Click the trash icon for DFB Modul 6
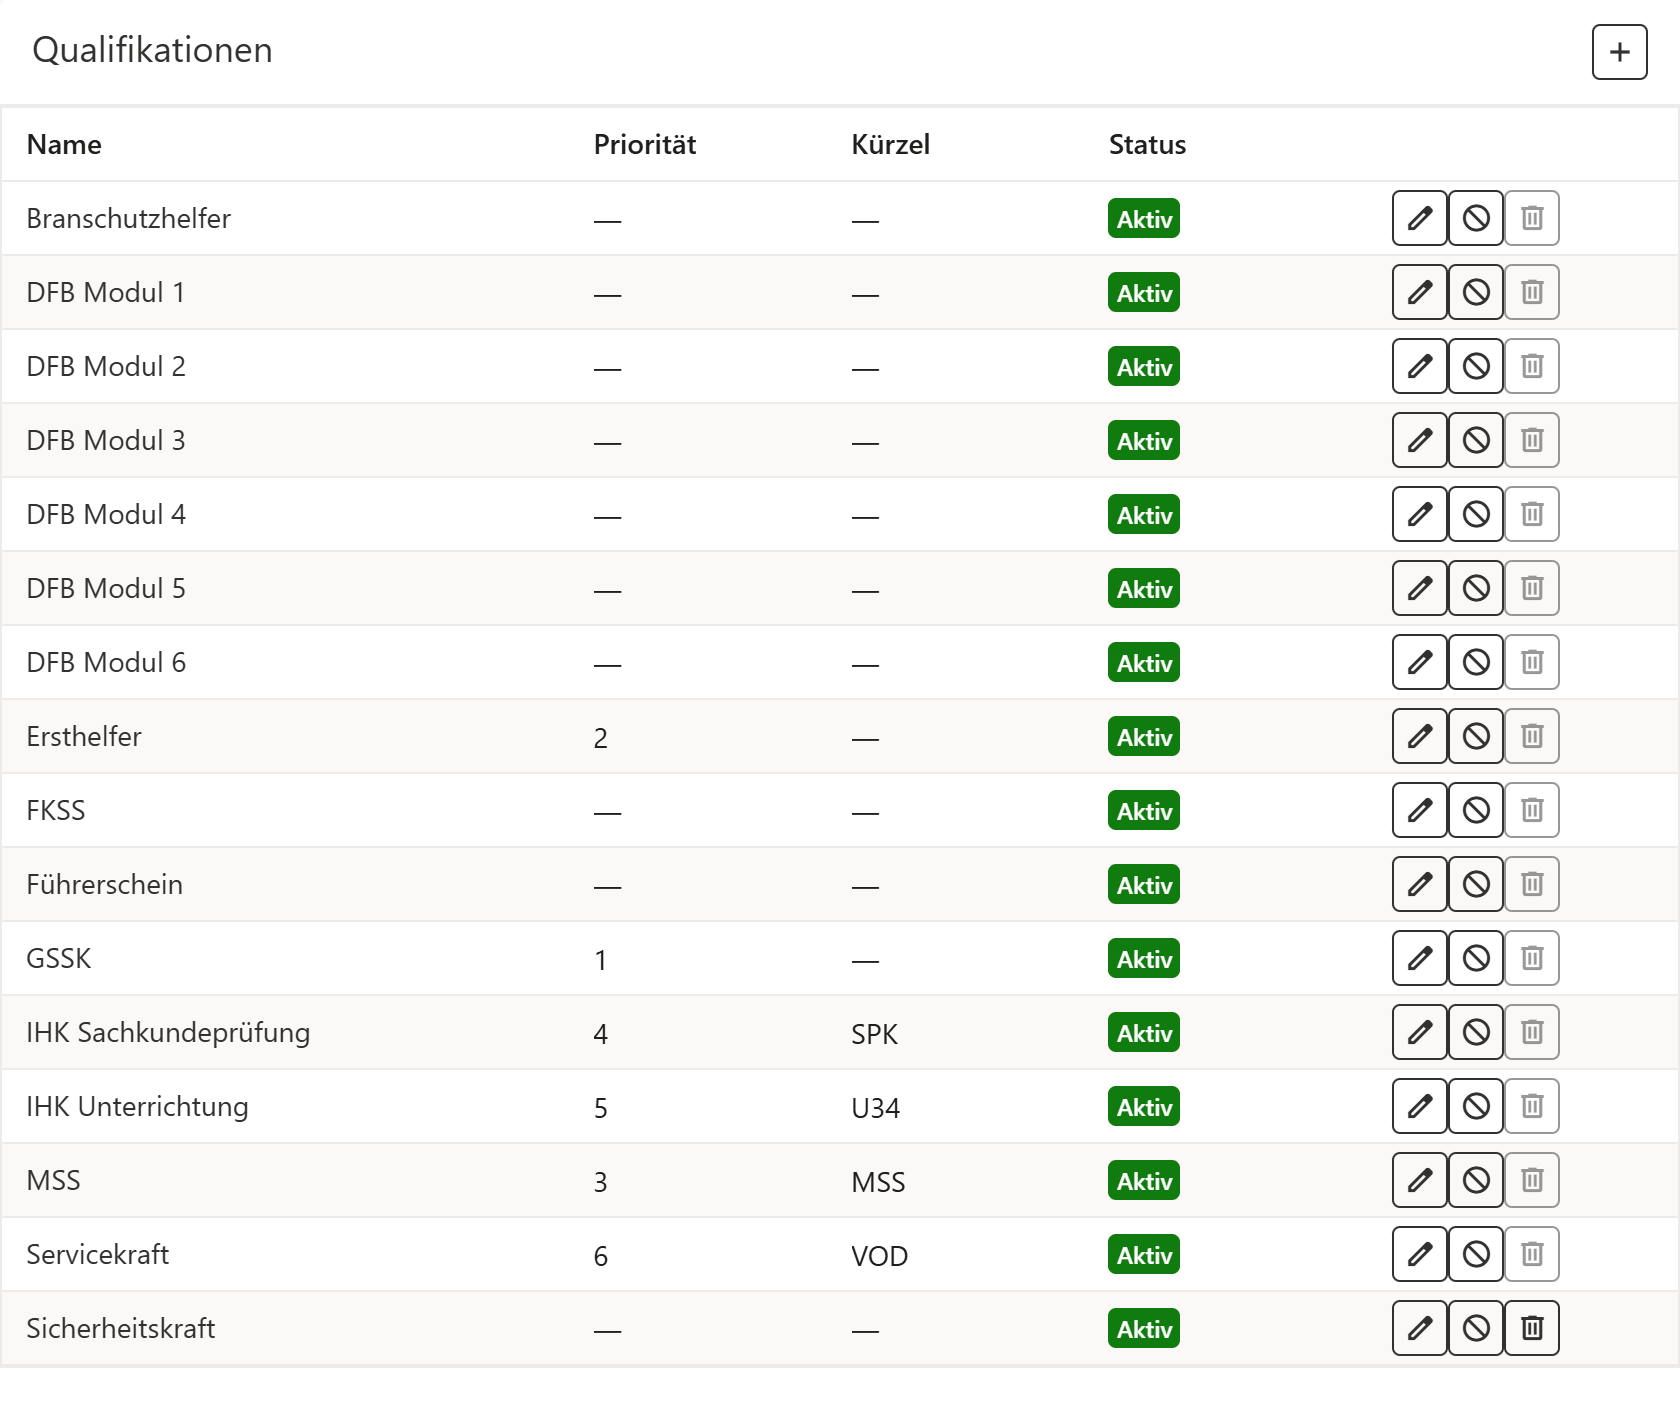1680x1426 pixels. pos(1531,662)
